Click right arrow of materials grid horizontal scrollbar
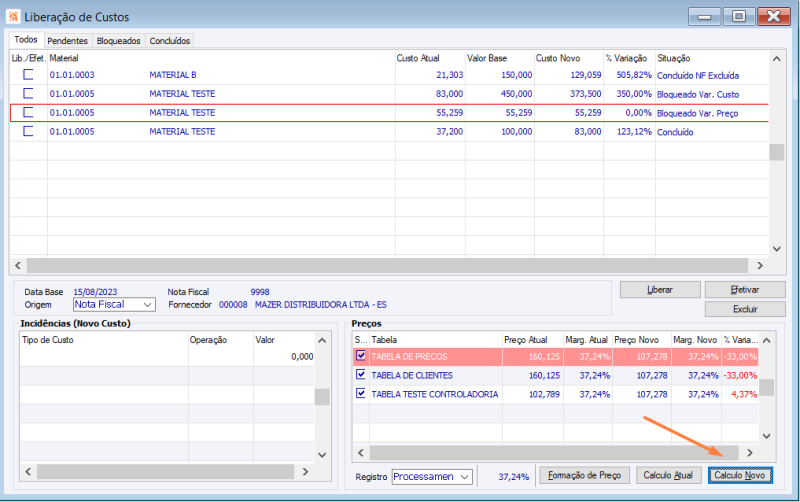 760,265
